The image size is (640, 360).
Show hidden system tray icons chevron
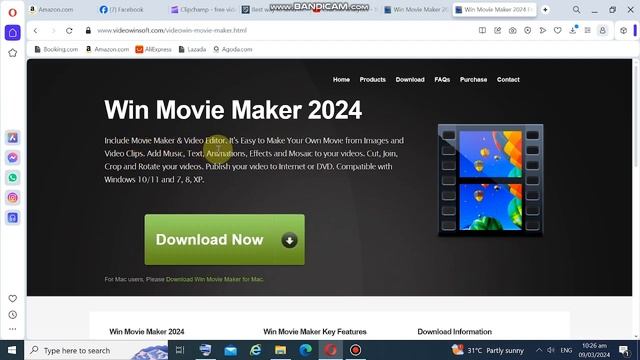pyautogui.click(x=539, y=350)
